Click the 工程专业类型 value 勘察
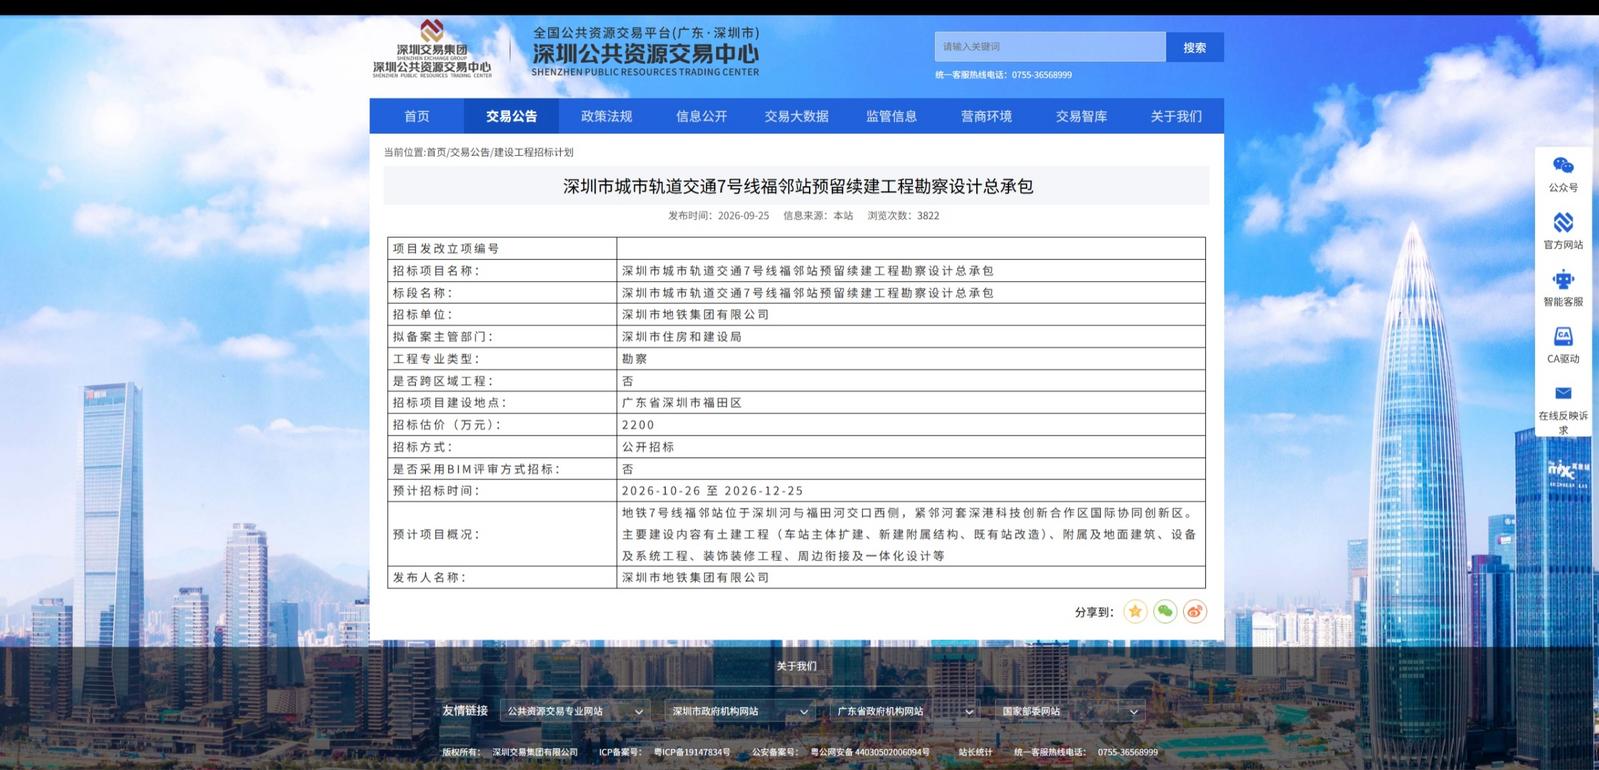The width and height of the screenshot is (1599, 770). point(634,359)
